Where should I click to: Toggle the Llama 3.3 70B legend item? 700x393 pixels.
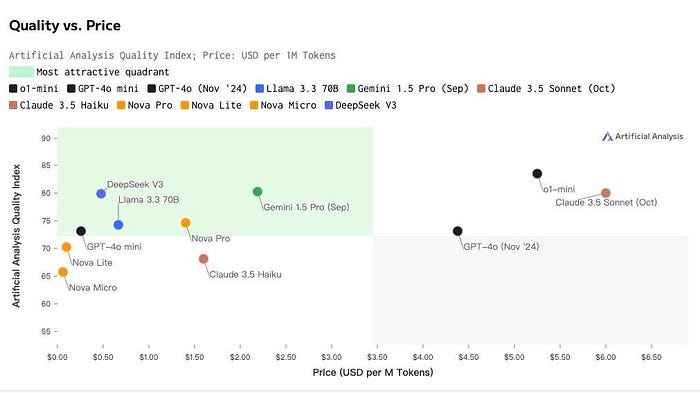(x=297, y=88)
